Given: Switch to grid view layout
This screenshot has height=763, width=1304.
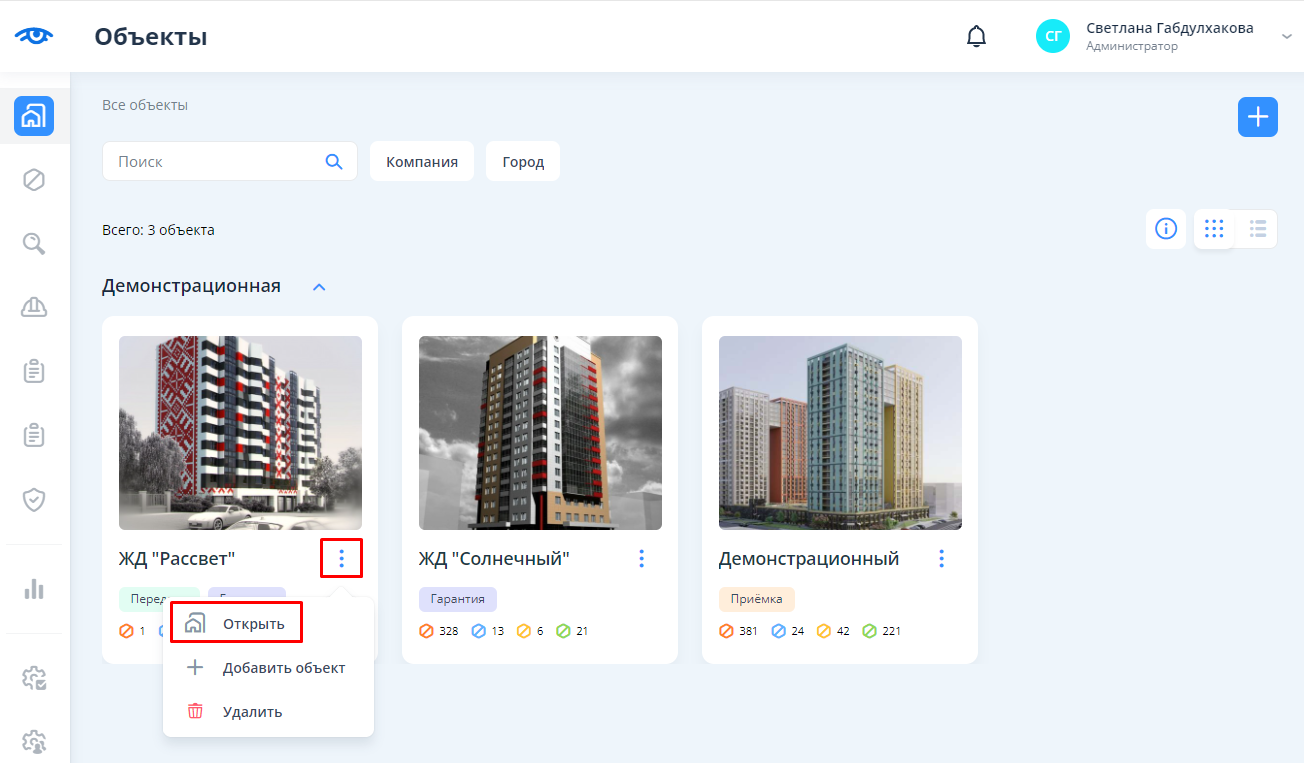Looking at the screenshot, I should coord(1214,229).
